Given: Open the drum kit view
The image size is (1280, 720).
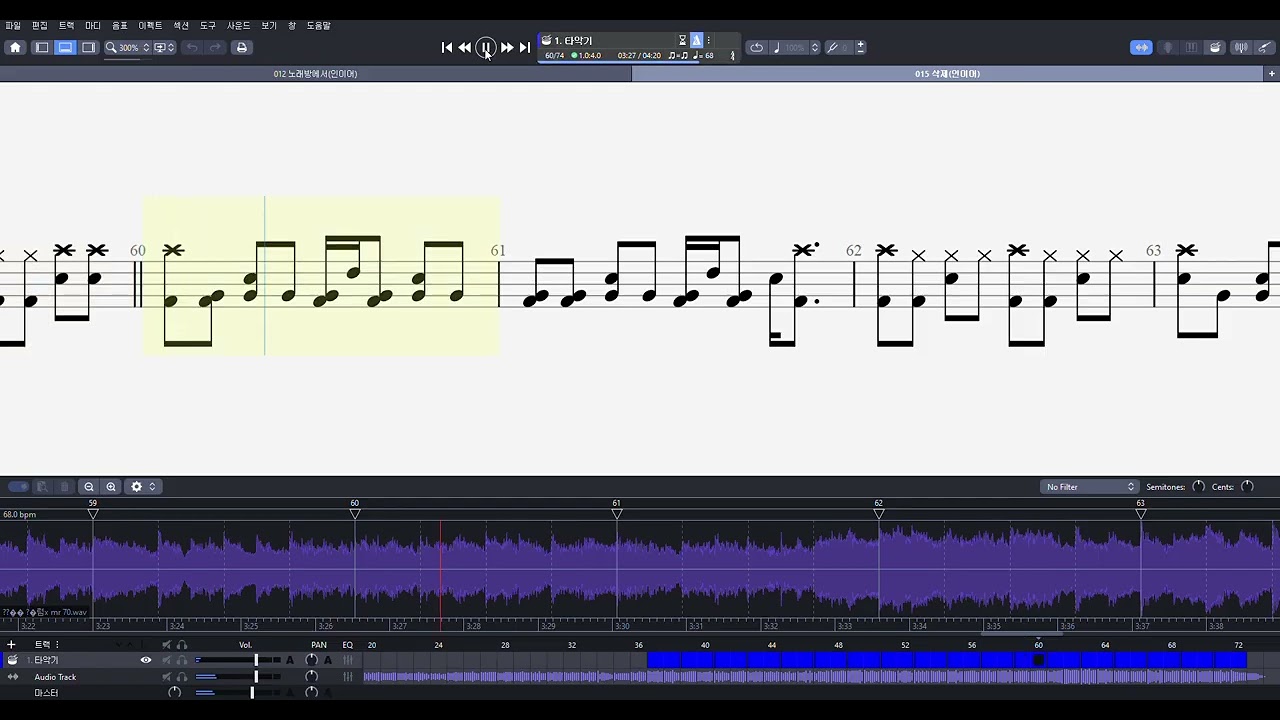Looking at the screenshot, I should tap(1215, 47).
